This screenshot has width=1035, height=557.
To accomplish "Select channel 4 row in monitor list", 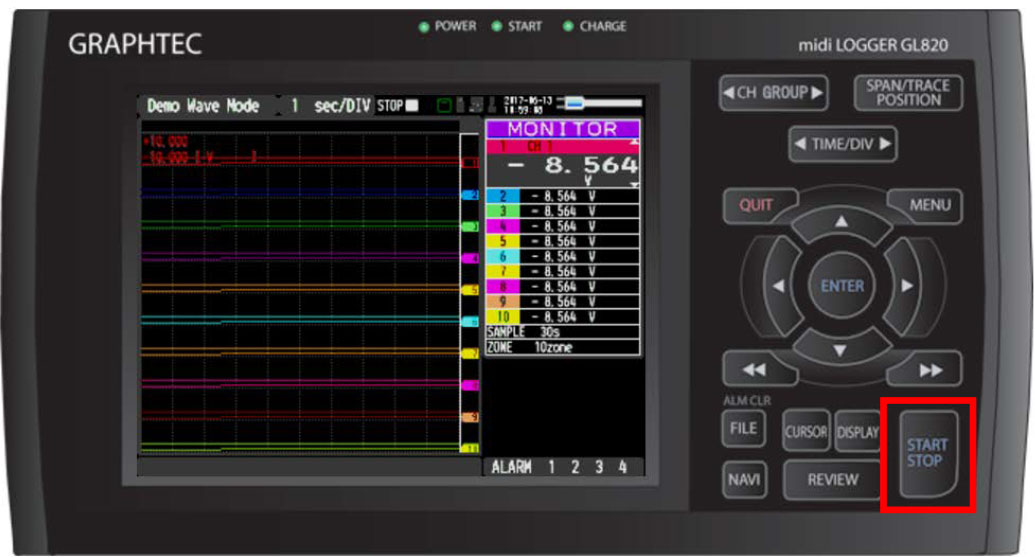I will click(x=562, y=226).
